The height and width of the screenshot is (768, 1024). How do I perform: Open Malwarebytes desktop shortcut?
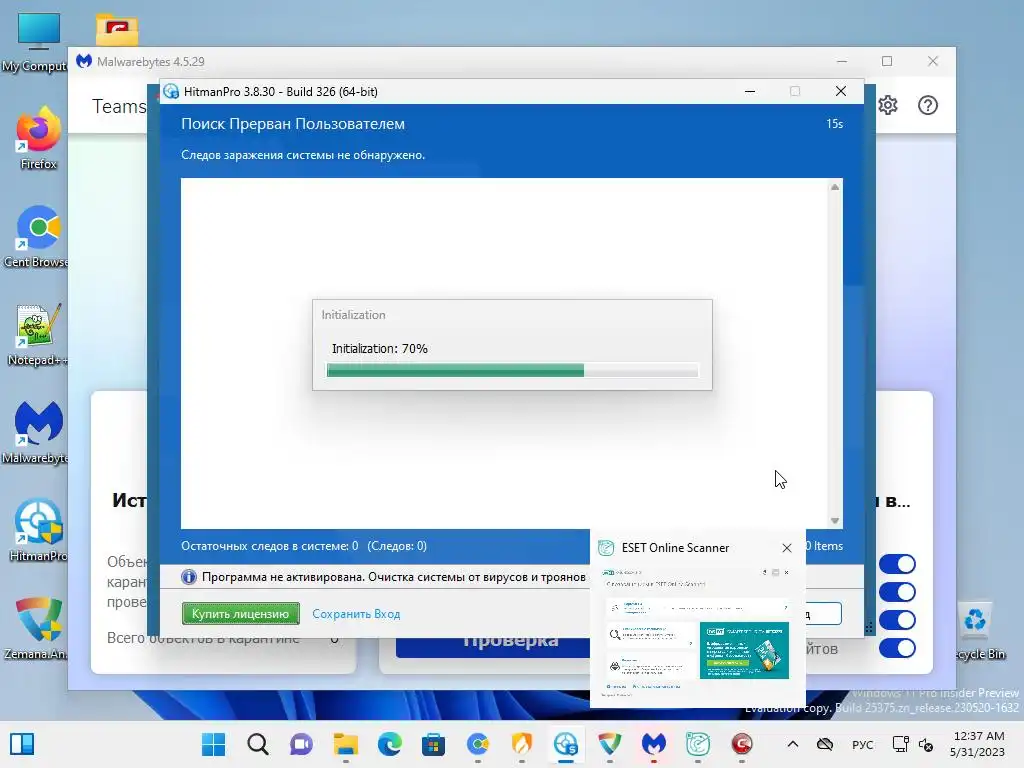pyautogui.click(x=38, y=432)
